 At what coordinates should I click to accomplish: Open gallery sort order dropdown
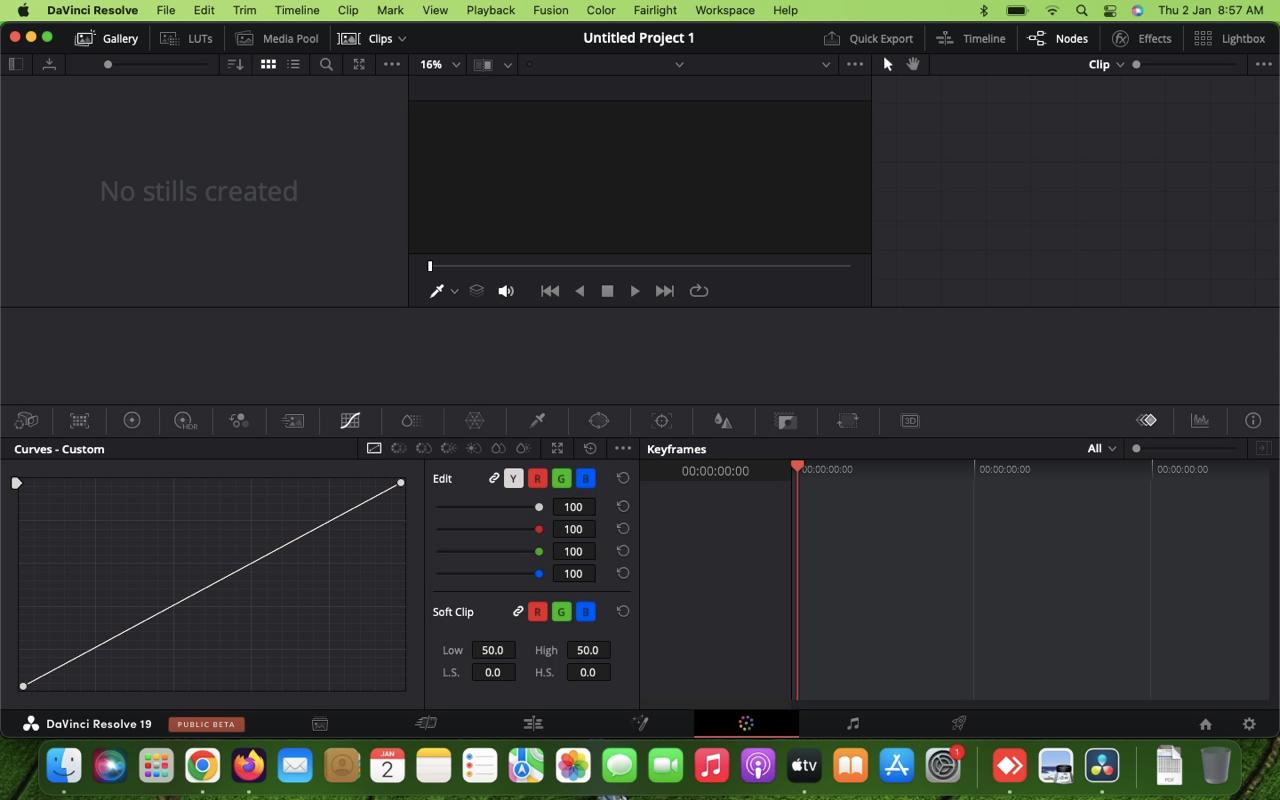(235, 64)
